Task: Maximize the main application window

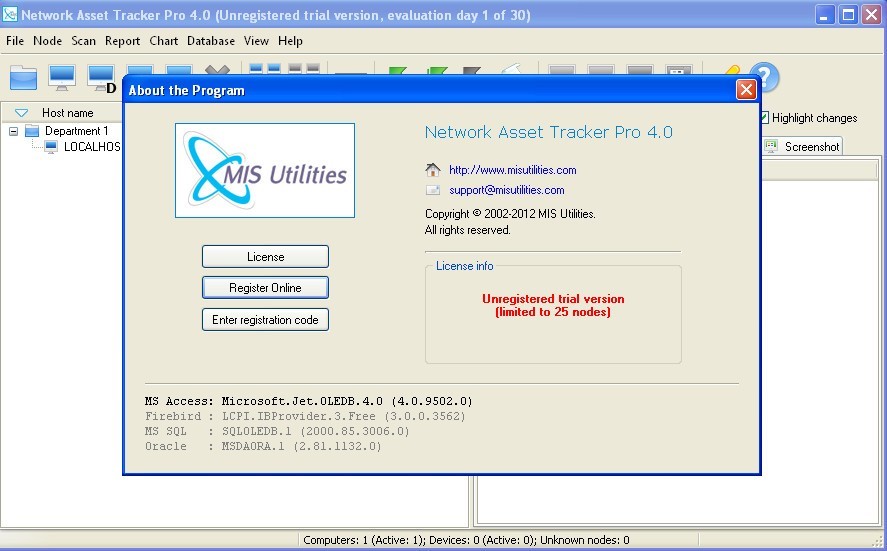Action: [x=849, y=15]
